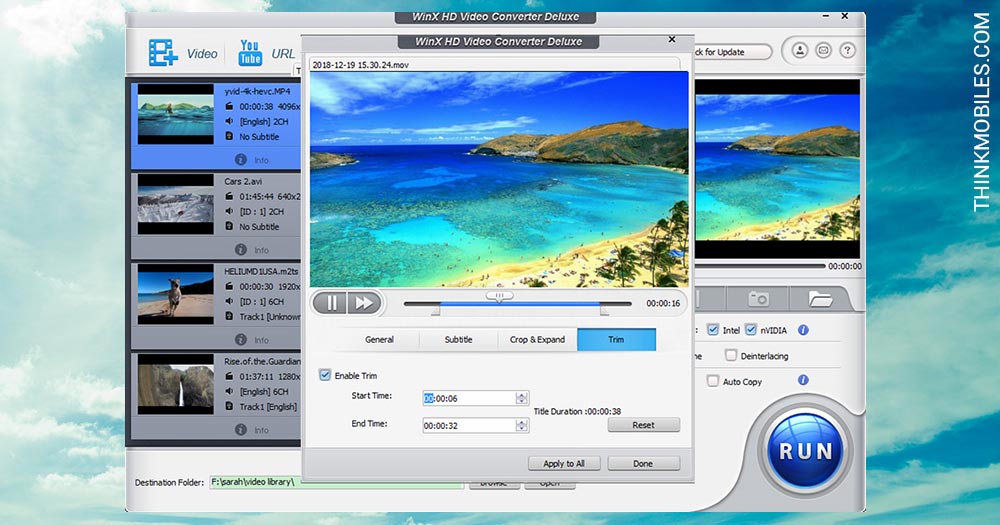Screen dimensions: 1000x525
Task: Click Apply to All button
Action: [x=564, y=463]
